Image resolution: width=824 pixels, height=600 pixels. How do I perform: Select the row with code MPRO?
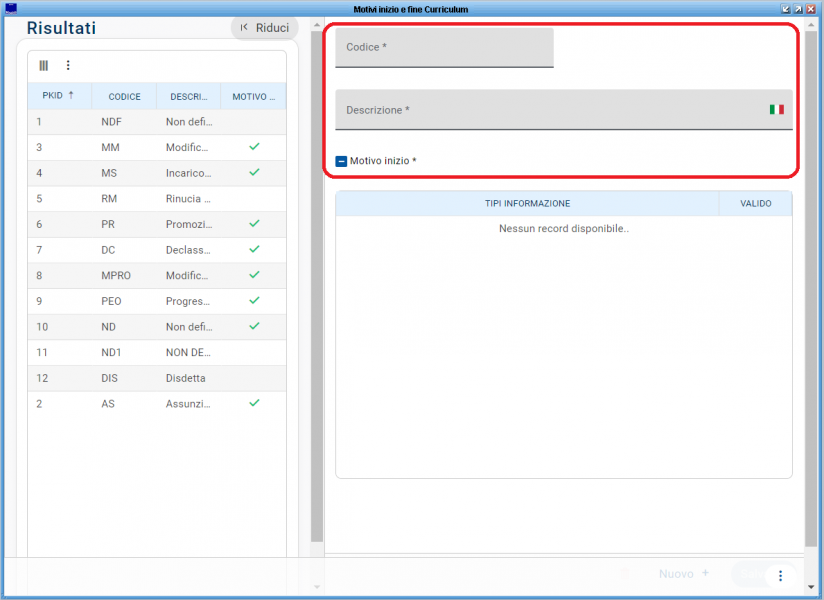(x=157, y=276)
